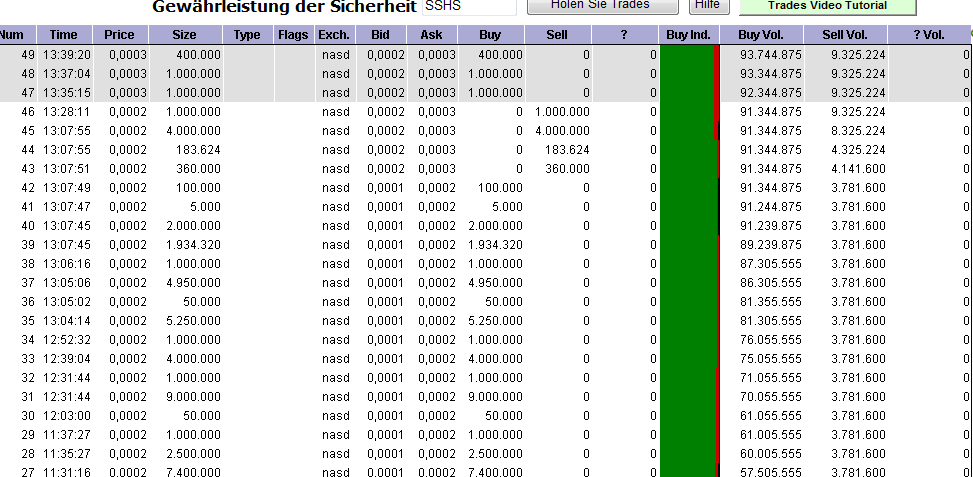Click sell volume 4.141.600
Viewport: 973px width, 477px height.
tap(858, 169)
